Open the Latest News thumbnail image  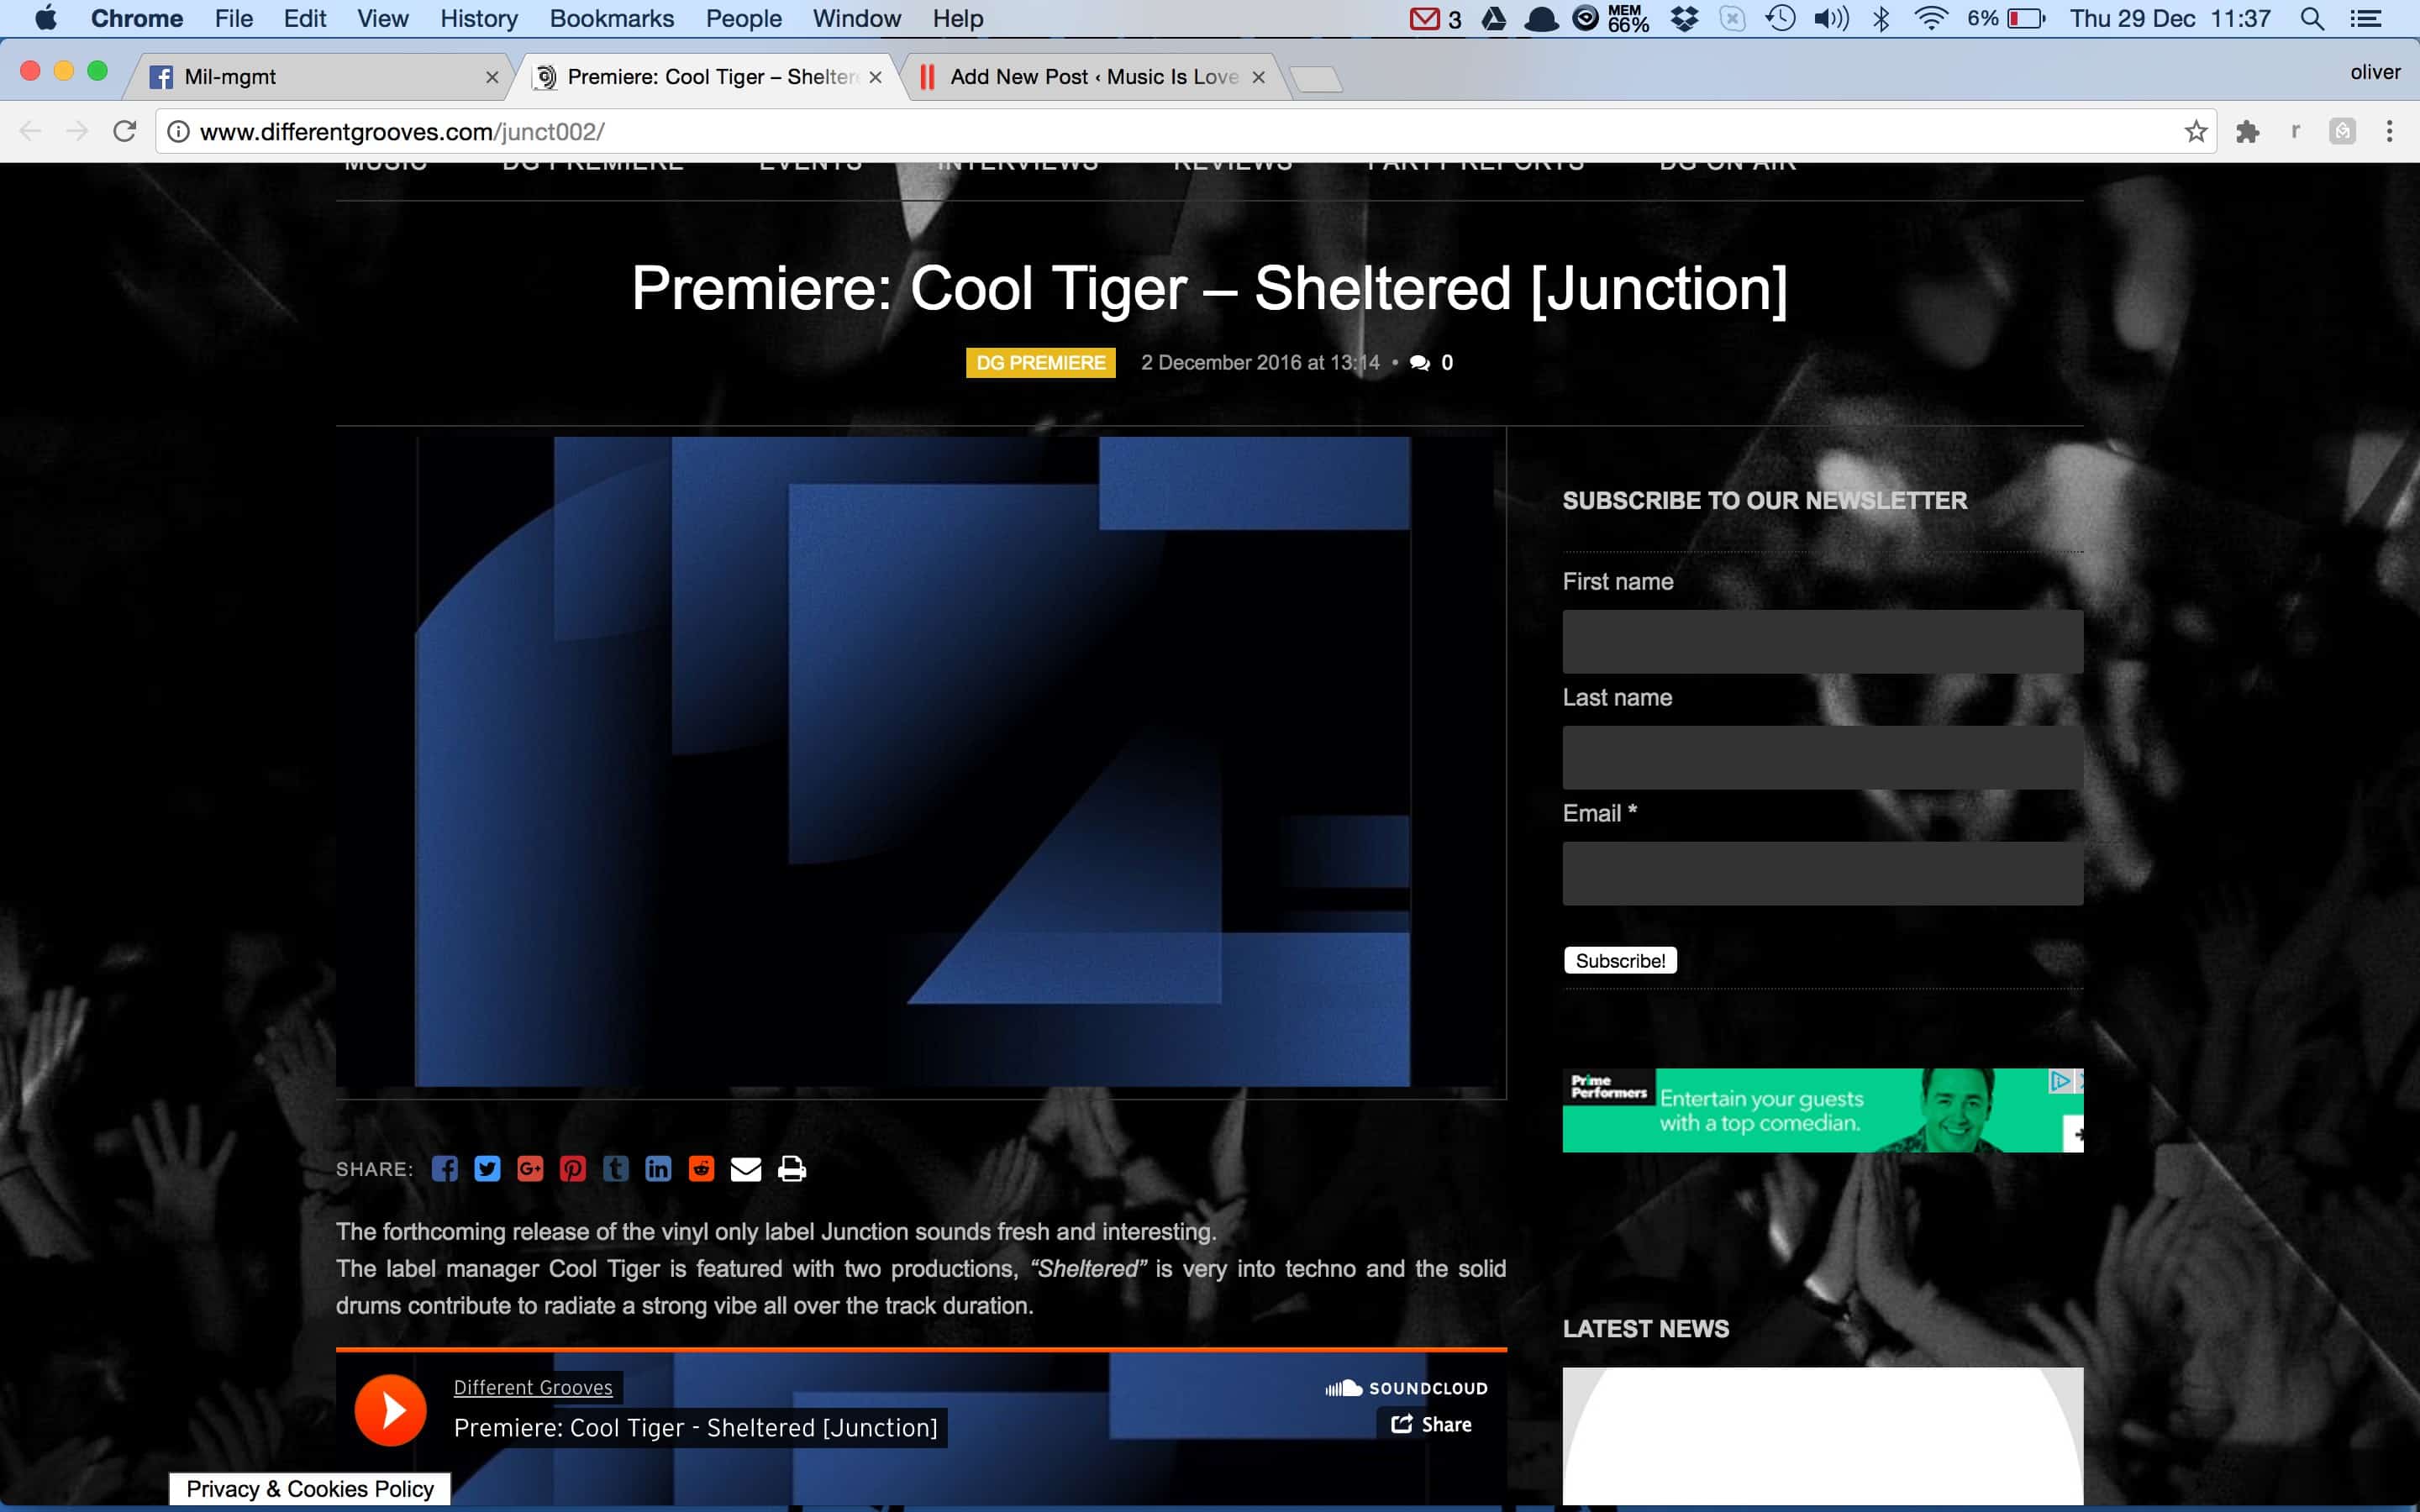[1823, 1437]
